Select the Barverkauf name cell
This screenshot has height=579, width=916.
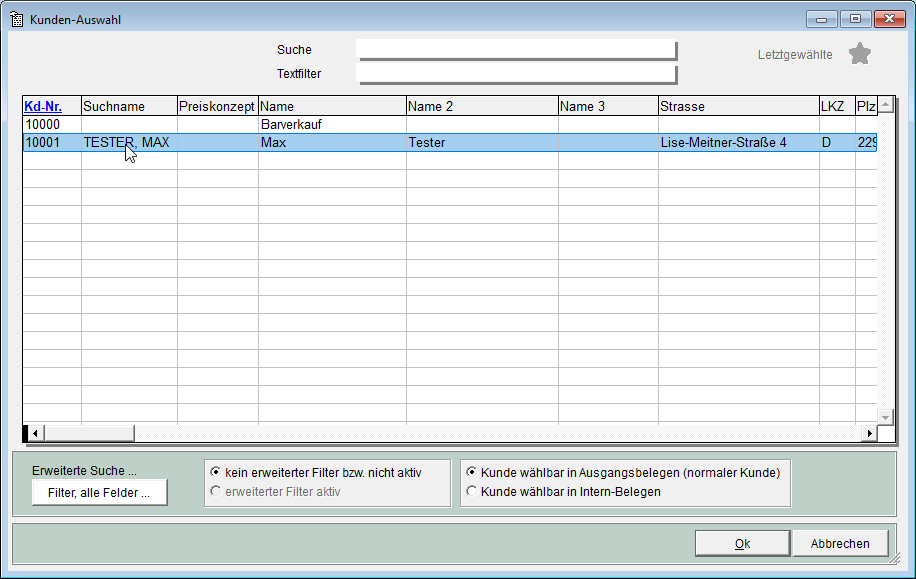[332, 124]
